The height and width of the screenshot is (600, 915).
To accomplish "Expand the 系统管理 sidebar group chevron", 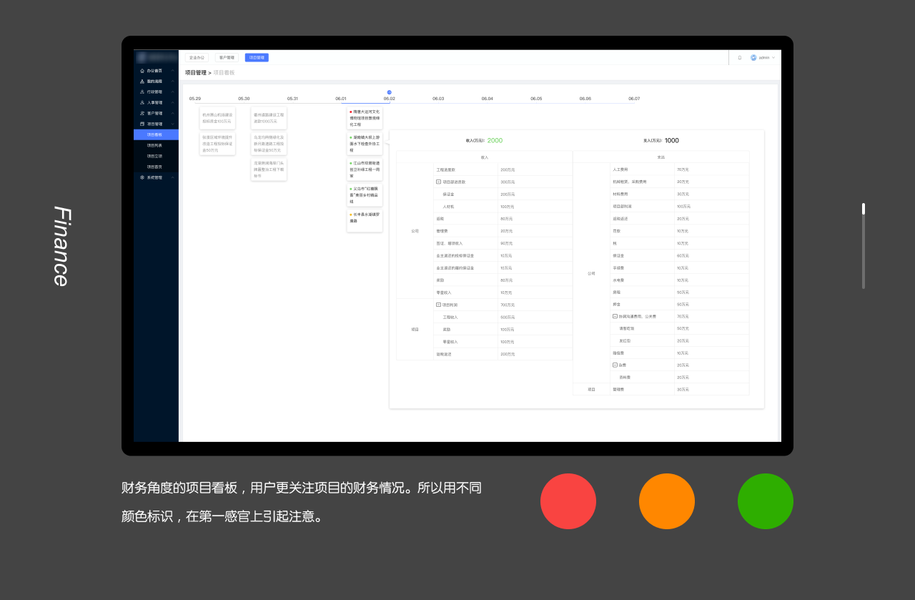I will (x=173, y=177).
